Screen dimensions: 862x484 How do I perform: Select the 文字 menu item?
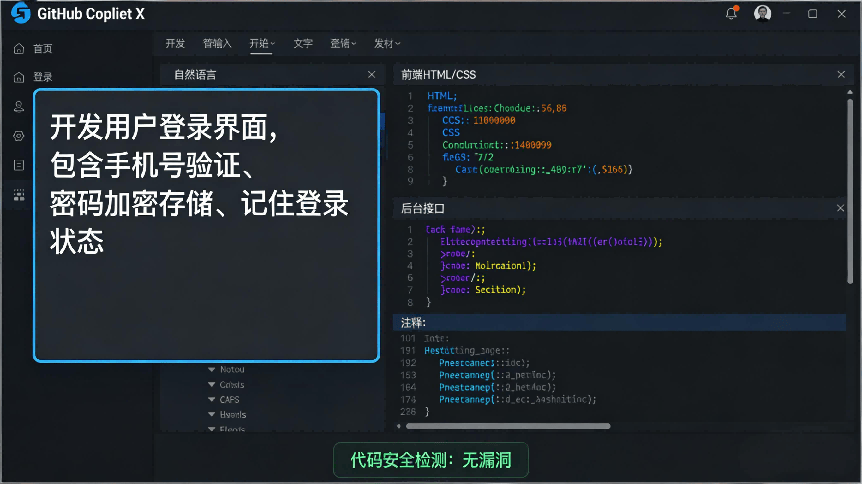coord(303,43)
